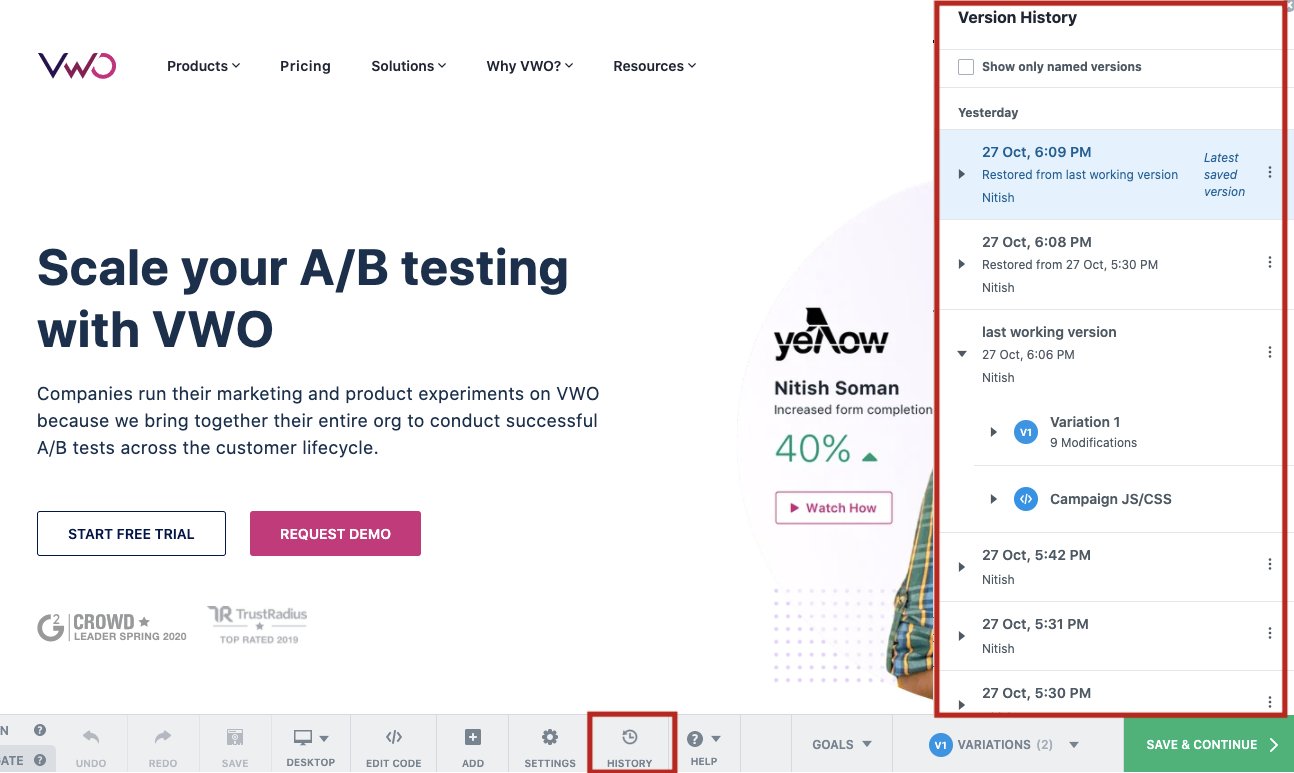Click the Variation 1 V1 badge icon
This screenshot has height=773, width=1294.
pos(1025,432)
